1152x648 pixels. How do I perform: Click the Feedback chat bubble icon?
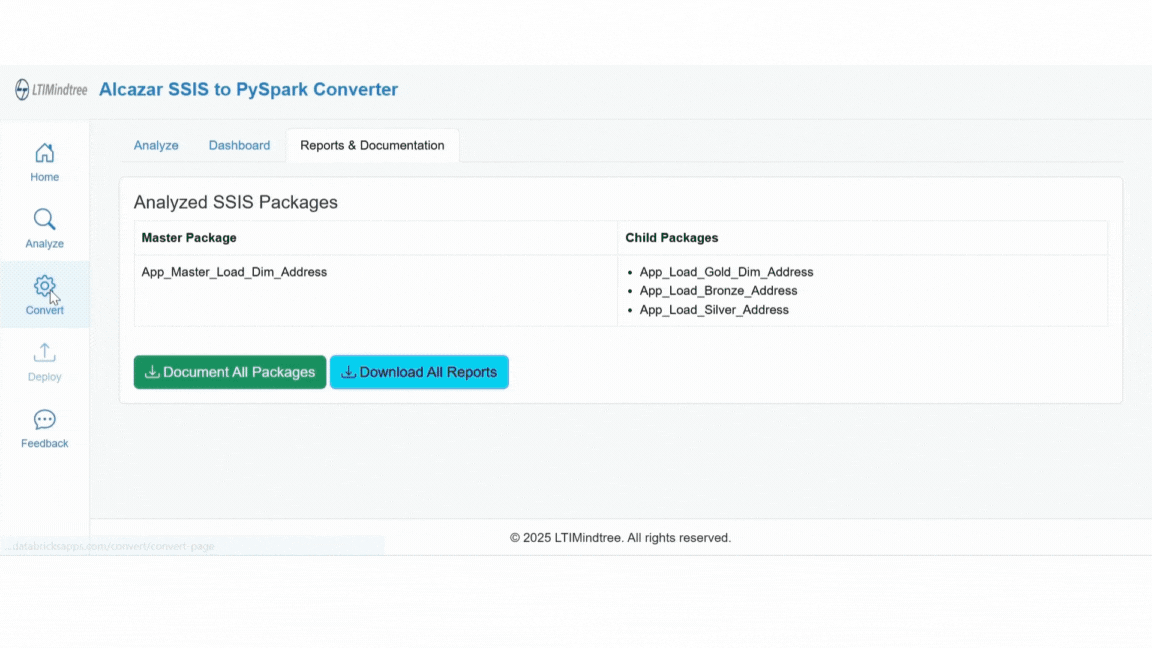(x=44, y=419)
